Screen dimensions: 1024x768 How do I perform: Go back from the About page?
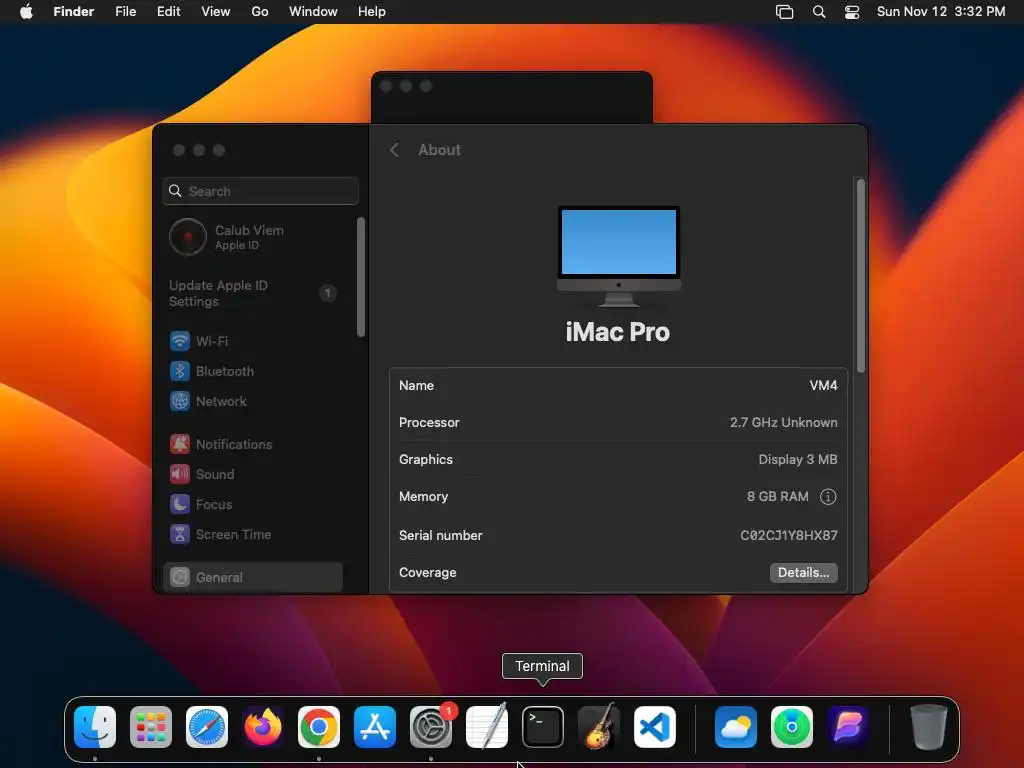[x=394, y=150]
